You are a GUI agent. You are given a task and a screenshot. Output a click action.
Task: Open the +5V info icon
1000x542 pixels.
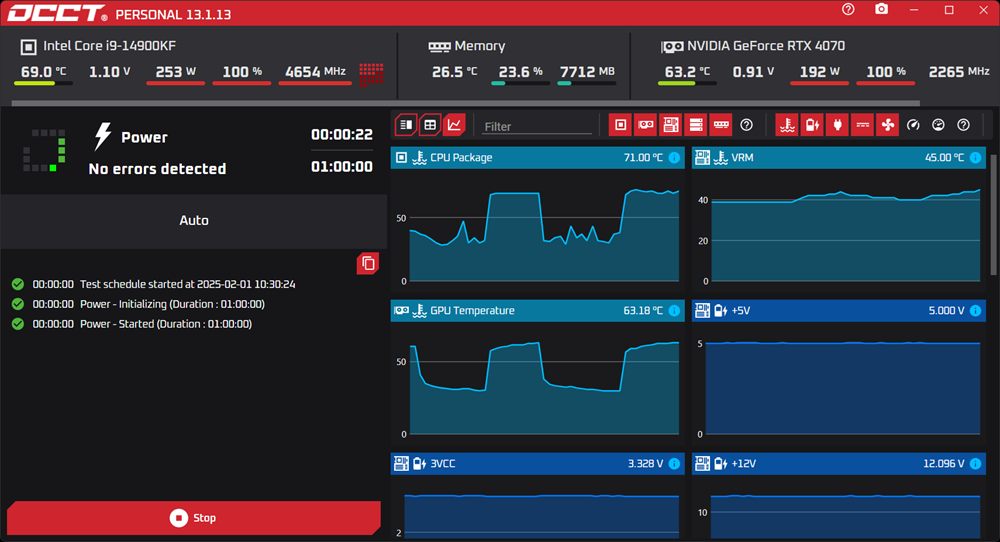pyautogui.click(x=975, y=311)
